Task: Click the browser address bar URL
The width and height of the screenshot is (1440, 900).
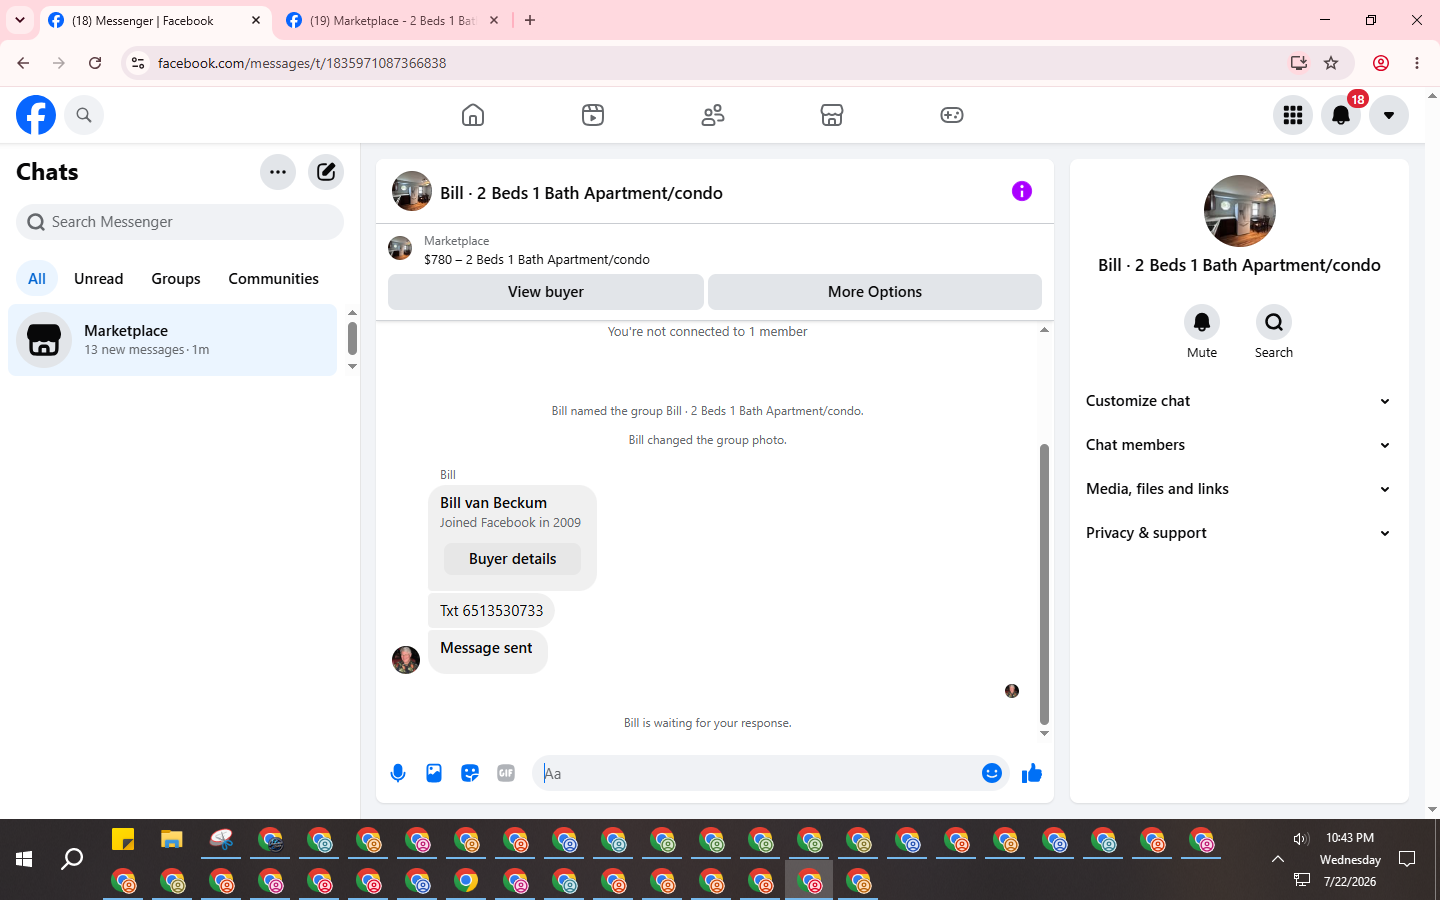Action: pos(302,63)
